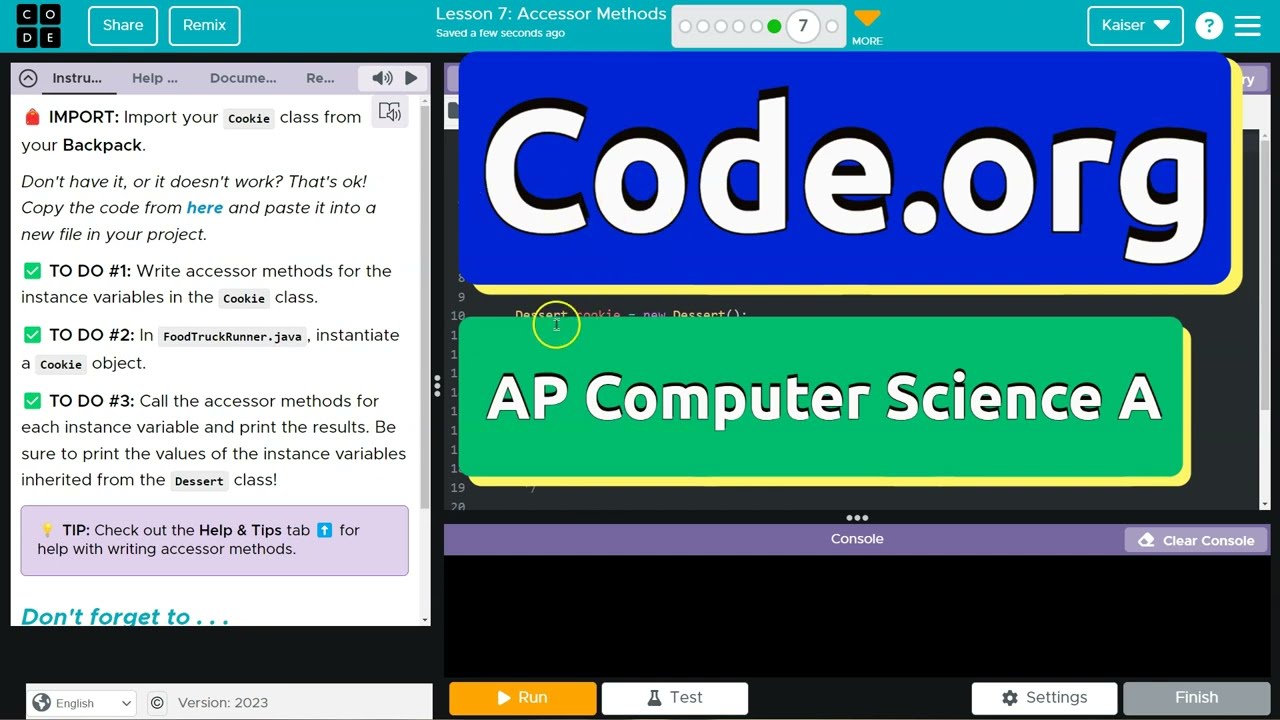Click the TO DO #3 checkmark
The width and height of the screenshot is (1280, 720).
pyautogui.click(x=32, y=401)
